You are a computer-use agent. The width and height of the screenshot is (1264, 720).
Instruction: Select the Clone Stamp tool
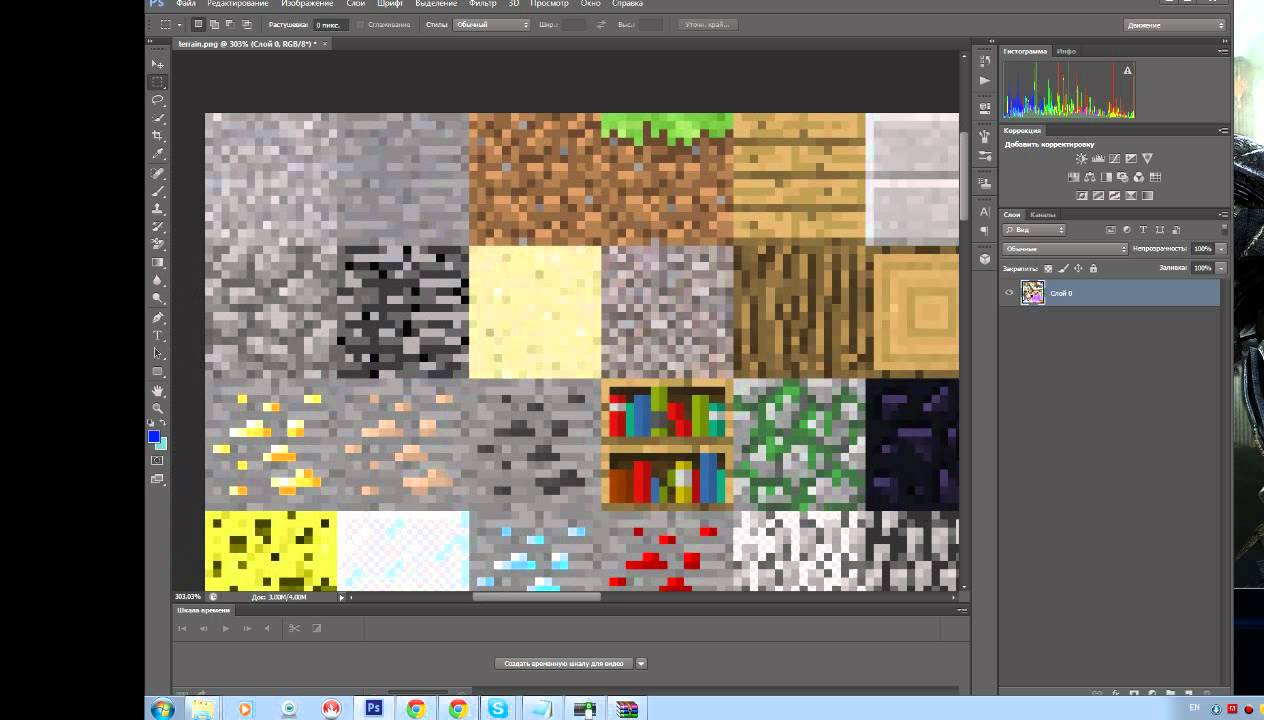coord(158,209)
